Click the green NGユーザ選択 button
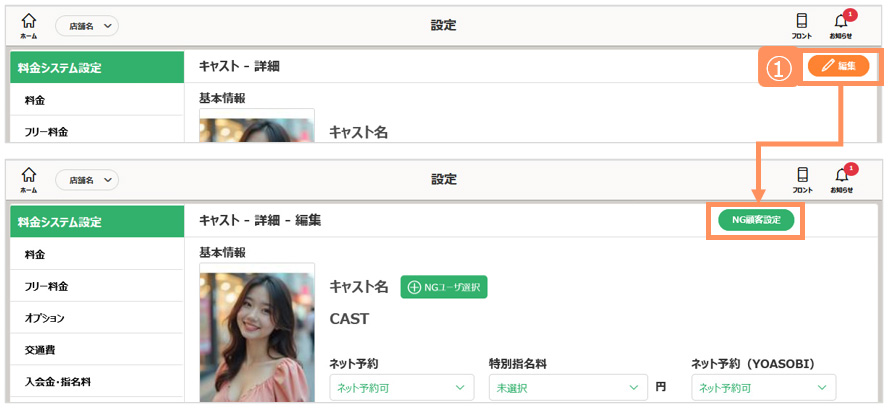The image size is (888, 408). (x=444, y=287)
